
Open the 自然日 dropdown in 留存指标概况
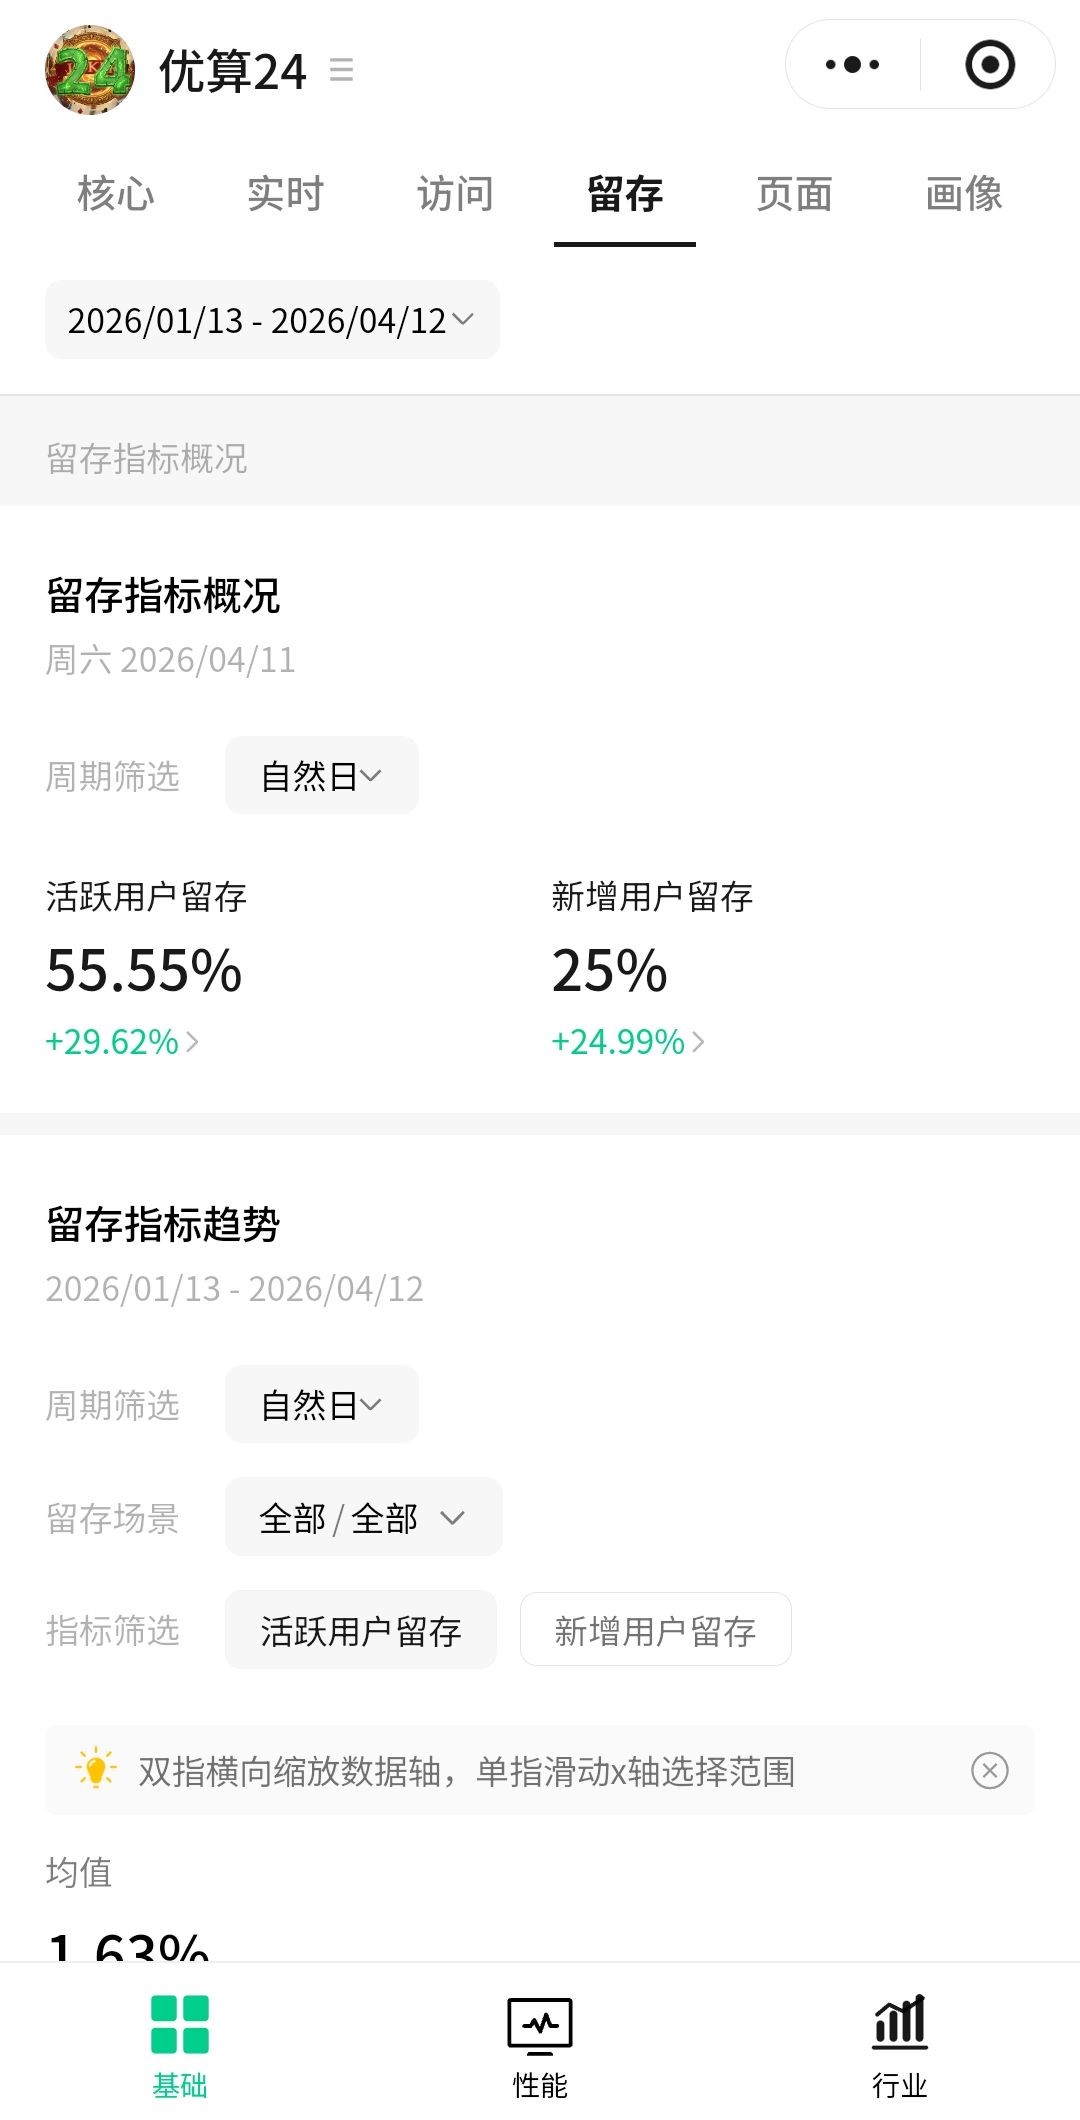(321, 776)
